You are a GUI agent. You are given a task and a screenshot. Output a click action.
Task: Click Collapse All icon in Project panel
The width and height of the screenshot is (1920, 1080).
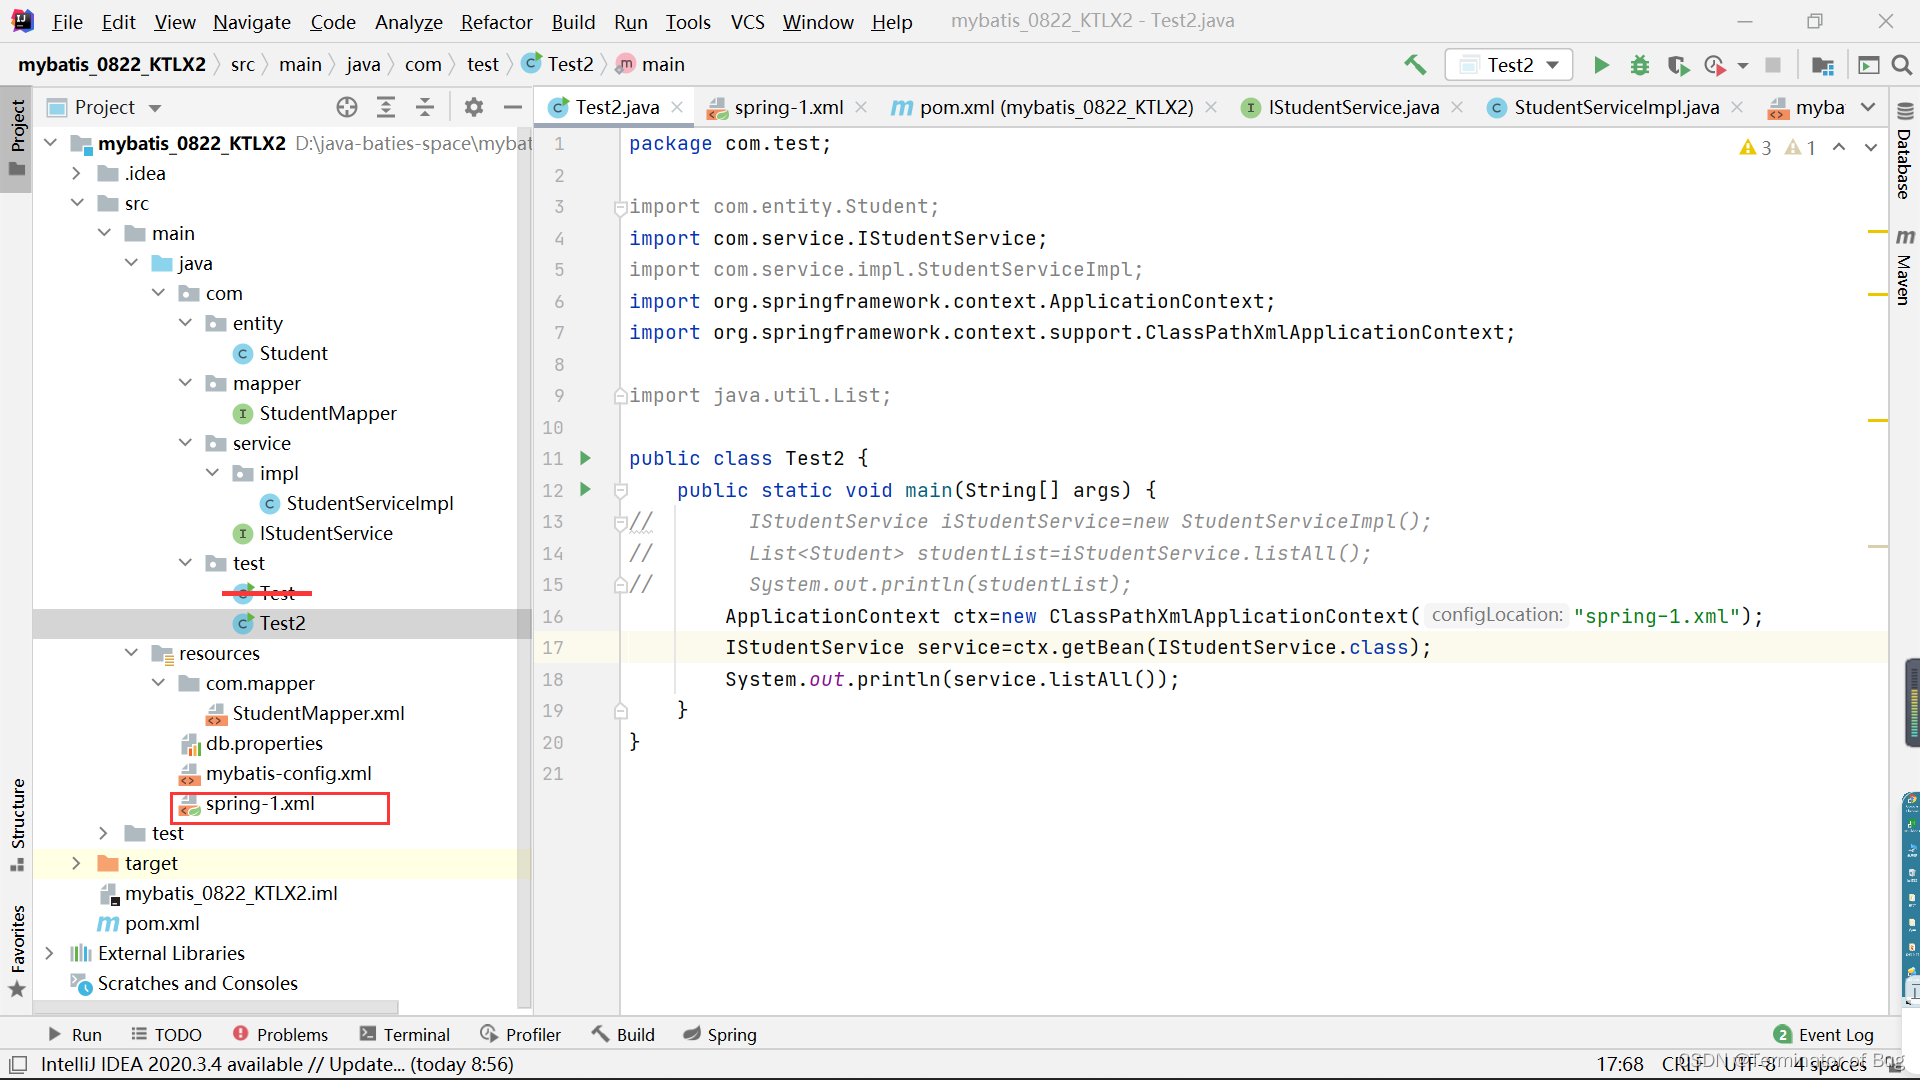[425, 107]
